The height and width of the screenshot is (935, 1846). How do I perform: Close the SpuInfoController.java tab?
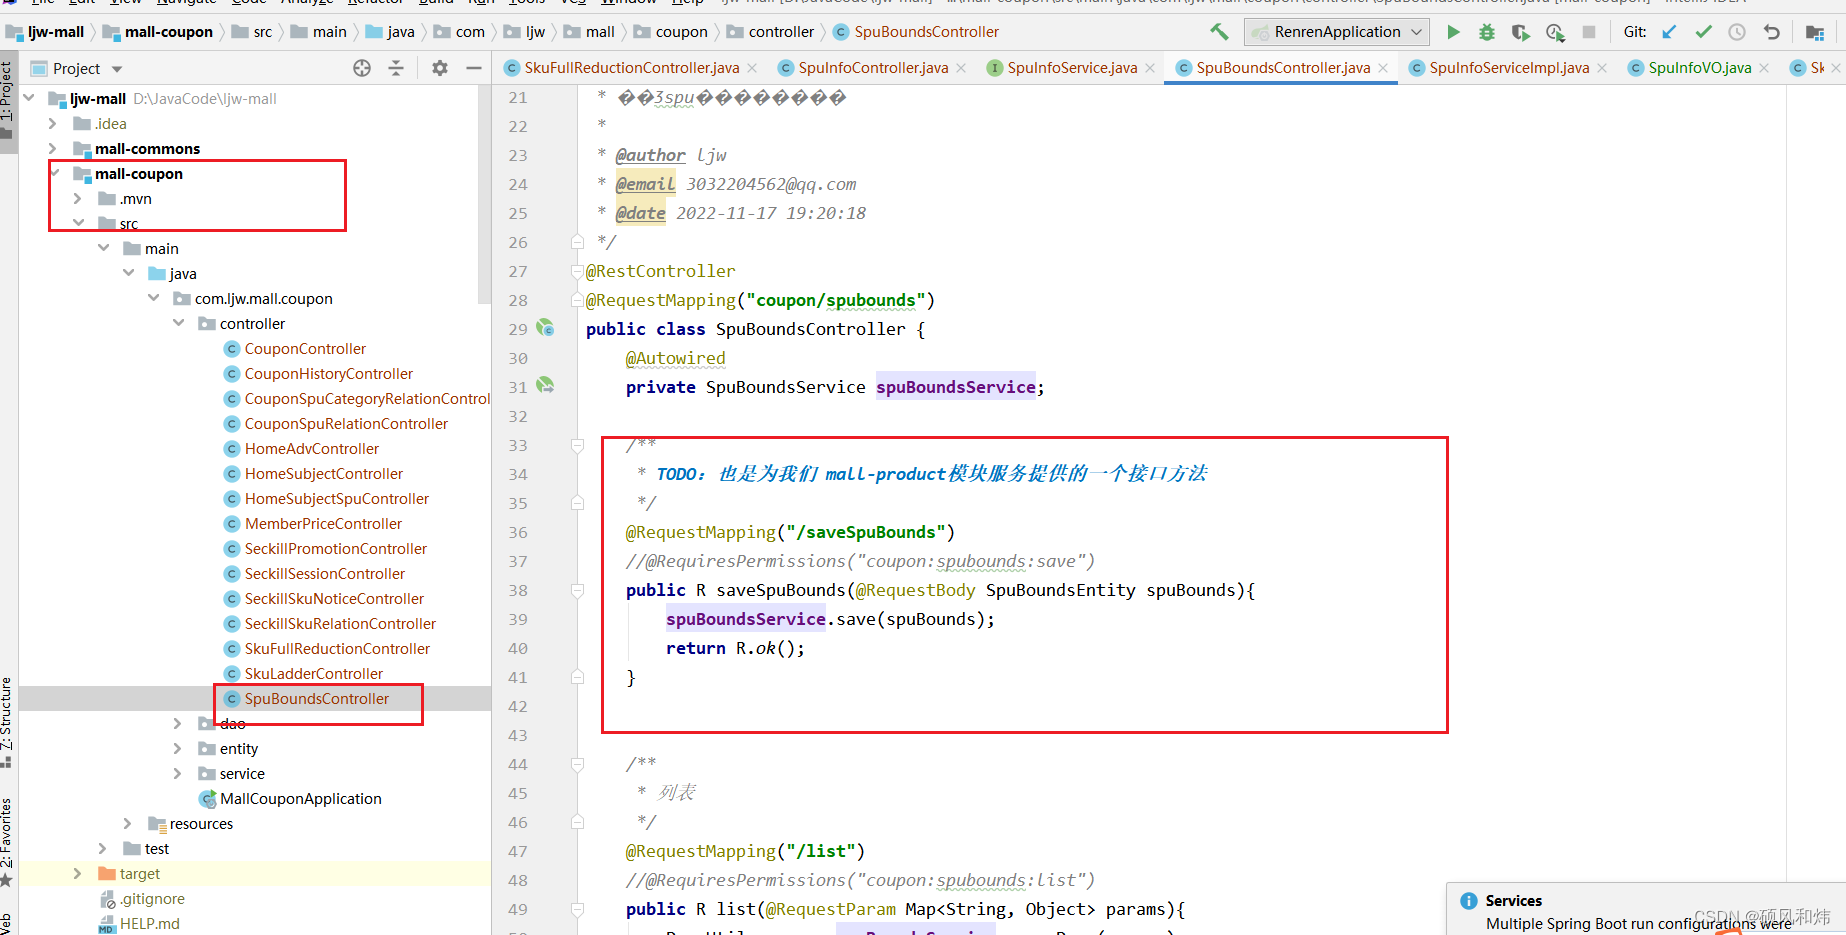[x=961, y=68]
